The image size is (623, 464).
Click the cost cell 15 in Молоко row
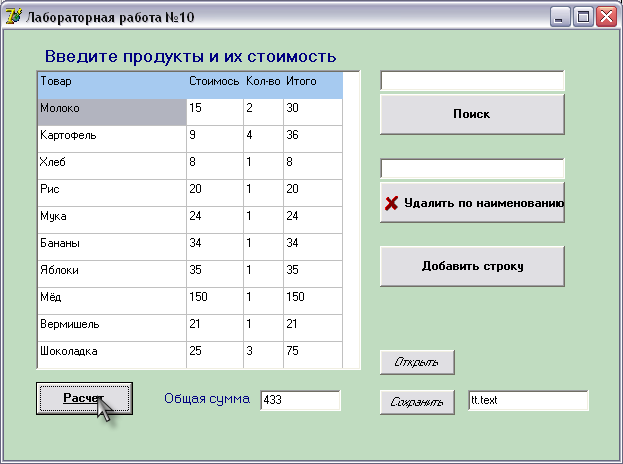point(215,112)
